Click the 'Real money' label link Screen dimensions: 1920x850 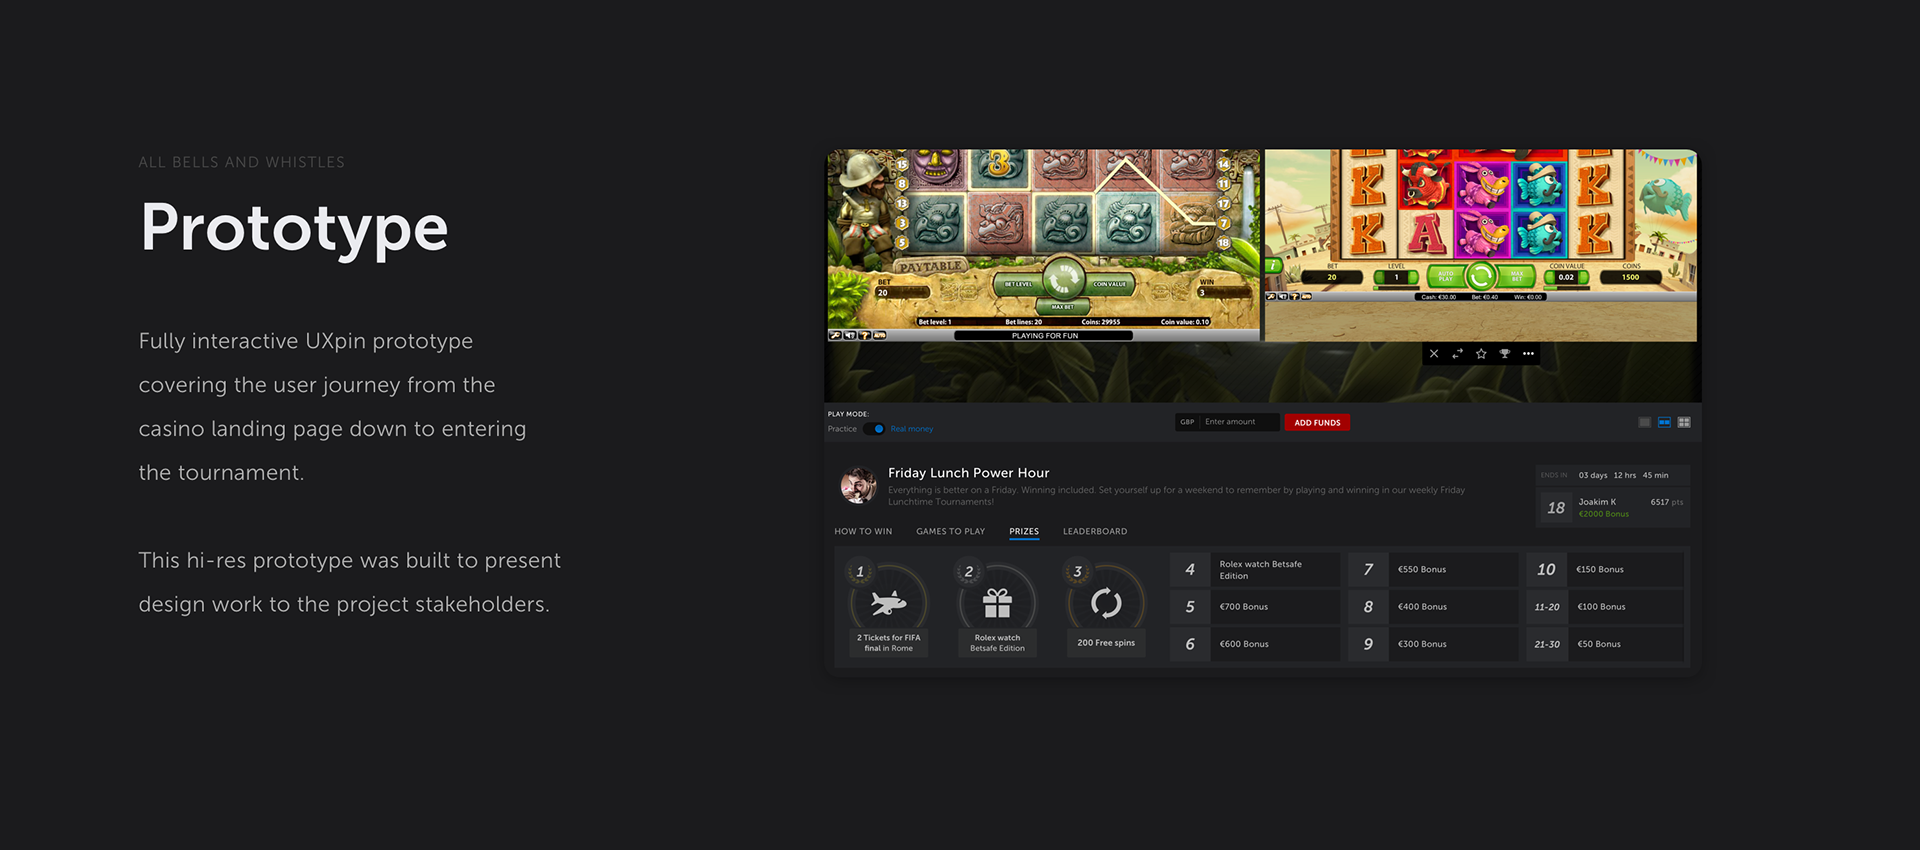click(x=912, y=429)
